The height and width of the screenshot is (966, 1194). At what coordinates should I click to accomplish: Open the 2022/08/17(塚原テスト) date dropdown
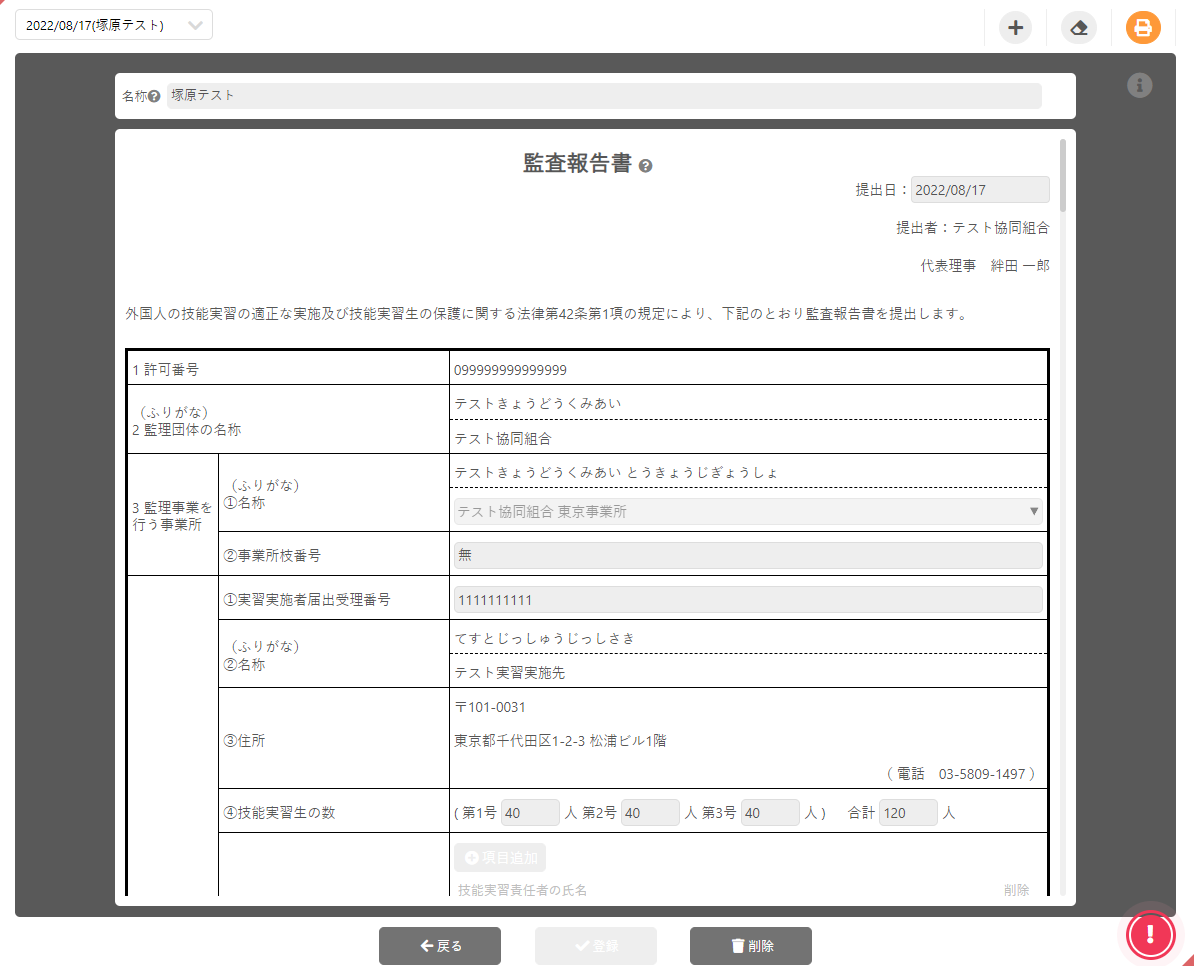113,25
